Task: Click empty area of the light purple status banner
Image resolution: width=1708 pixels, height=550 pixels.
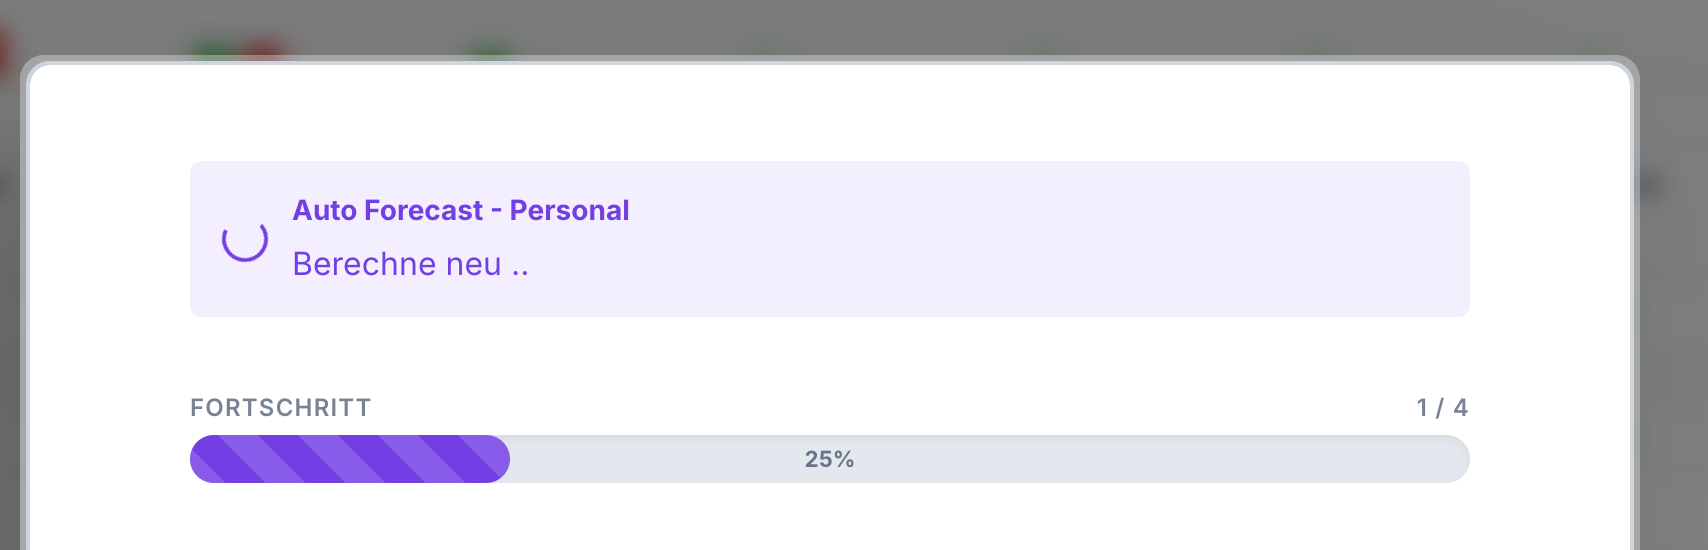Action: 1000,240
